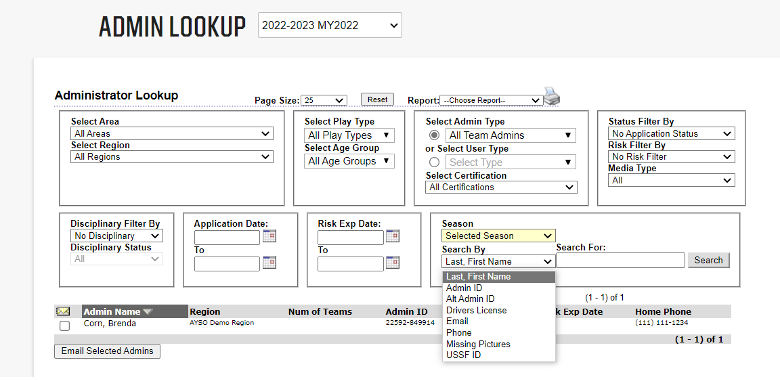
Task: Sort by Home Phone column header
Action: point(663,312)
